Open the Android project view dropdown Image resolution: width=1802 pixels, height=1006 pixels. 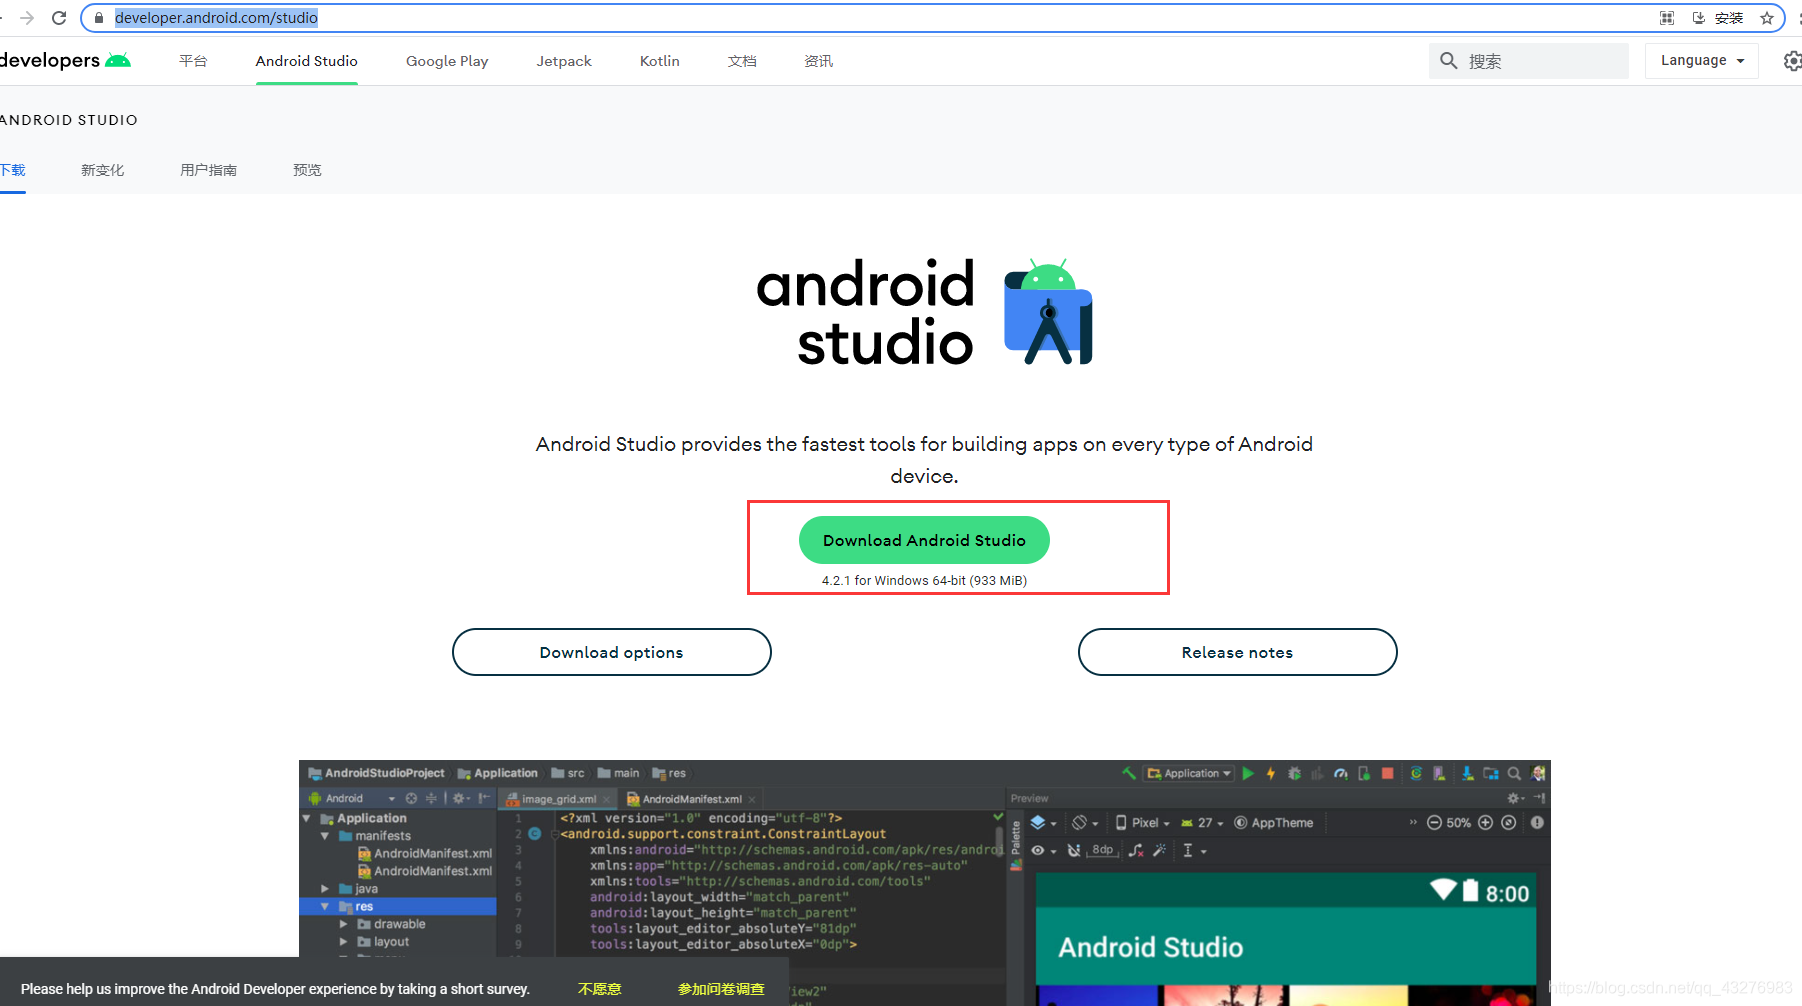tap(351, 798)
